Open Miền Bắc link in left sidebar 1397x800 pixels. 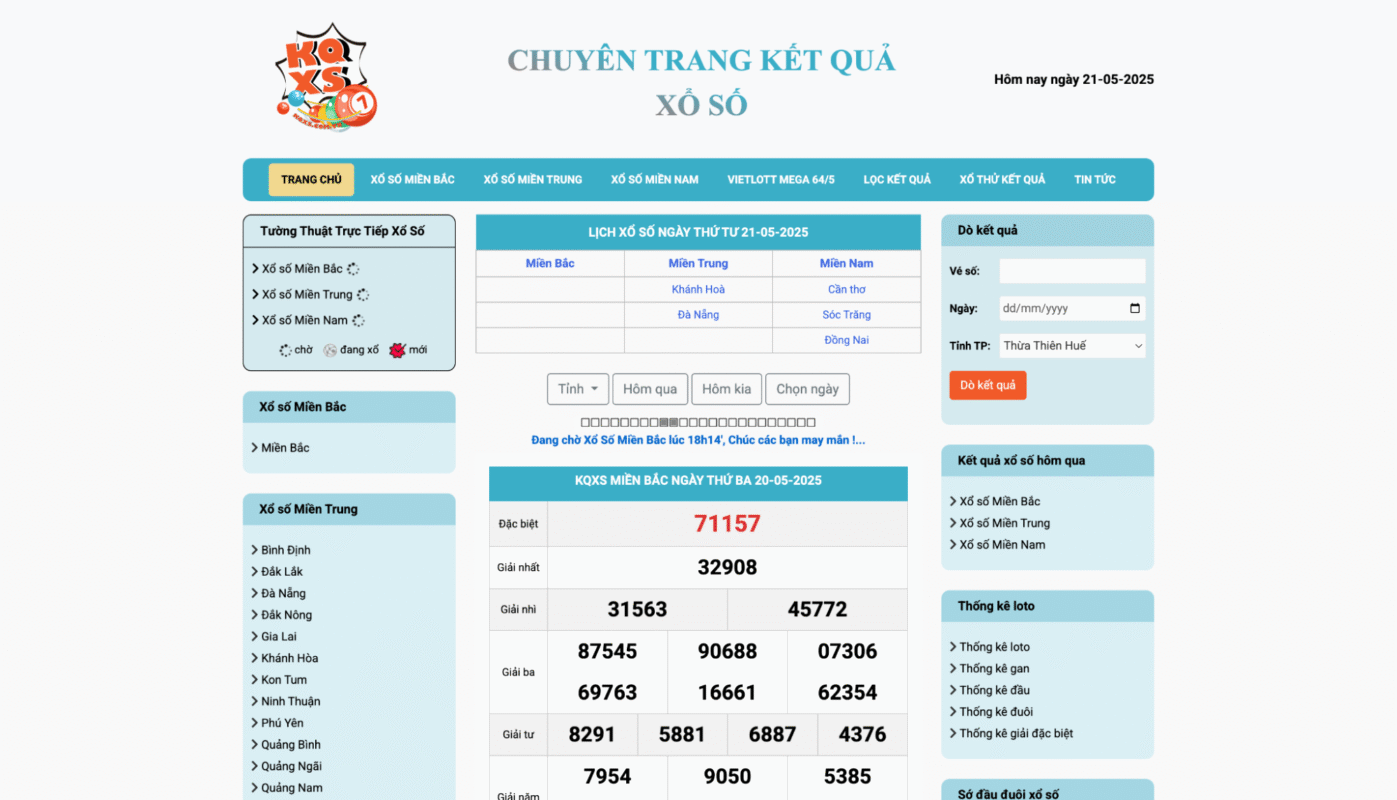285,448
